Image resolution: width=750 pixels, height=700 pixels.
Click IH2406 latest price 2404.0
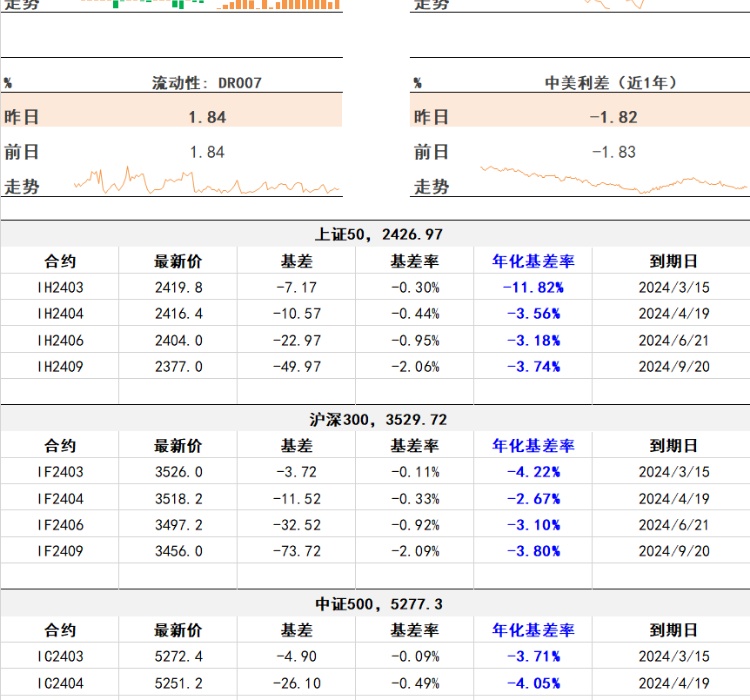coord(178,341)
